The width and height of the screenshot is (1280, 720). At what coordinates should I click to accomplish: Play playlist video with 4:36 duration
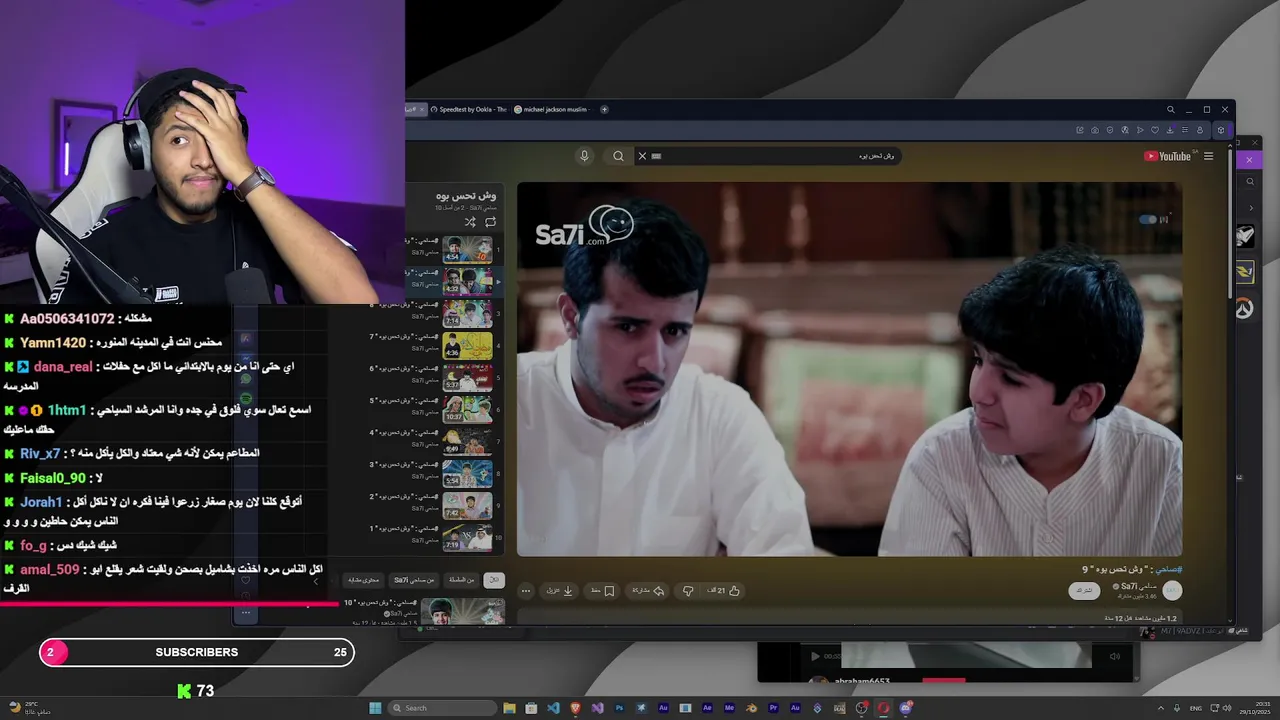pos(468,346)
